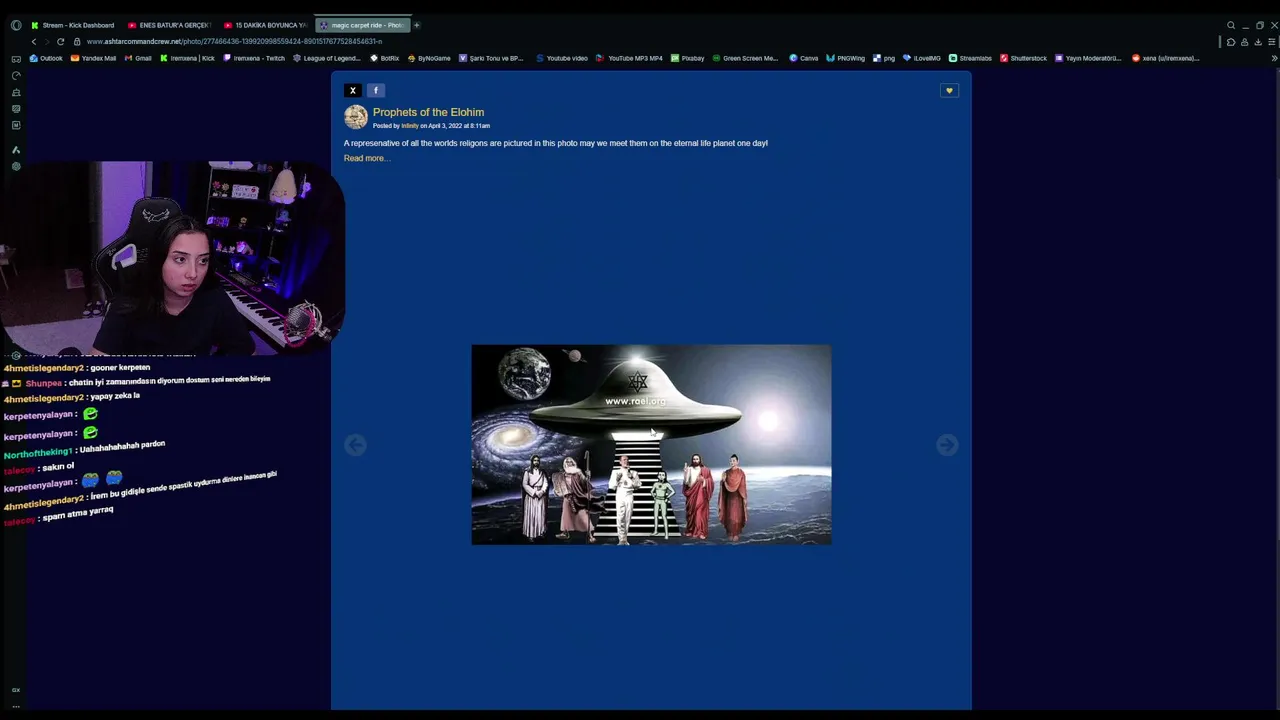Click chat message 'spam atma yarraq'
The height and width of the screenshot is (720, 1280).
point(78,513)
